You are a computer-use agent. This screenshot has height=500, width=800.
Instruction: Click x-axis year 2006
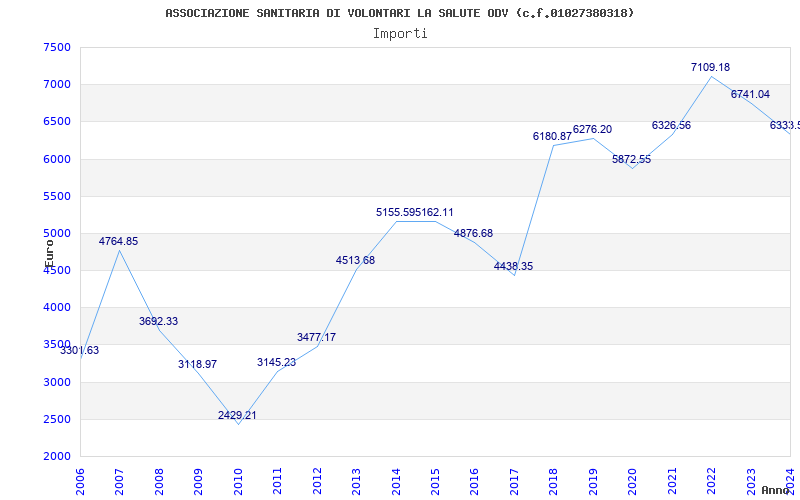80,481
